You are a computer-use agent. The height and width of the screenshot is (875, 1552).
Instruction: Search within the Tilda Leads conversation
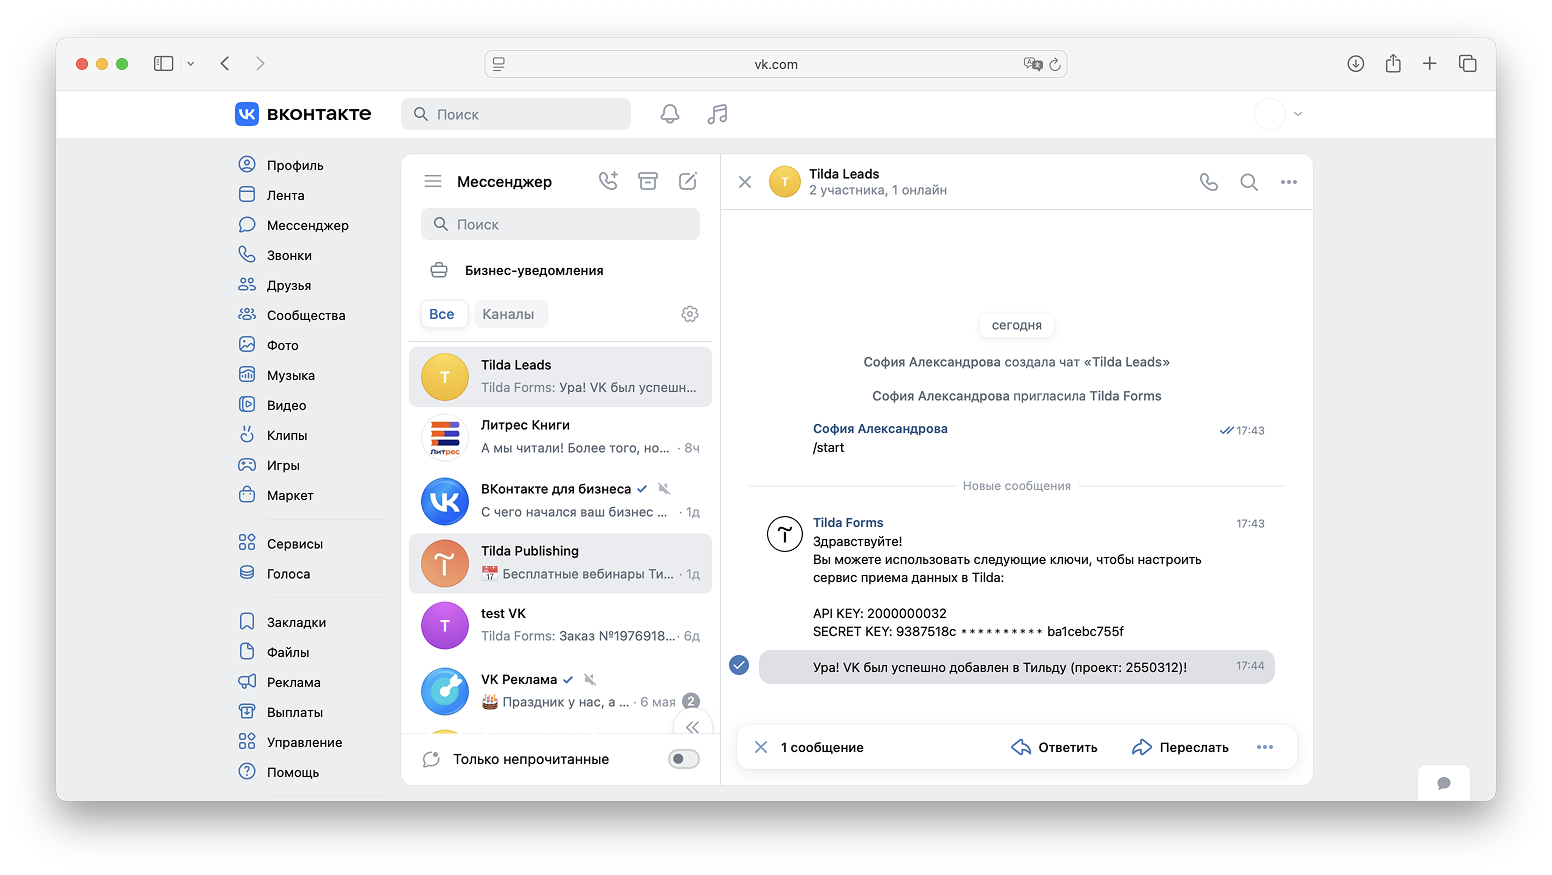point(1249,182)
